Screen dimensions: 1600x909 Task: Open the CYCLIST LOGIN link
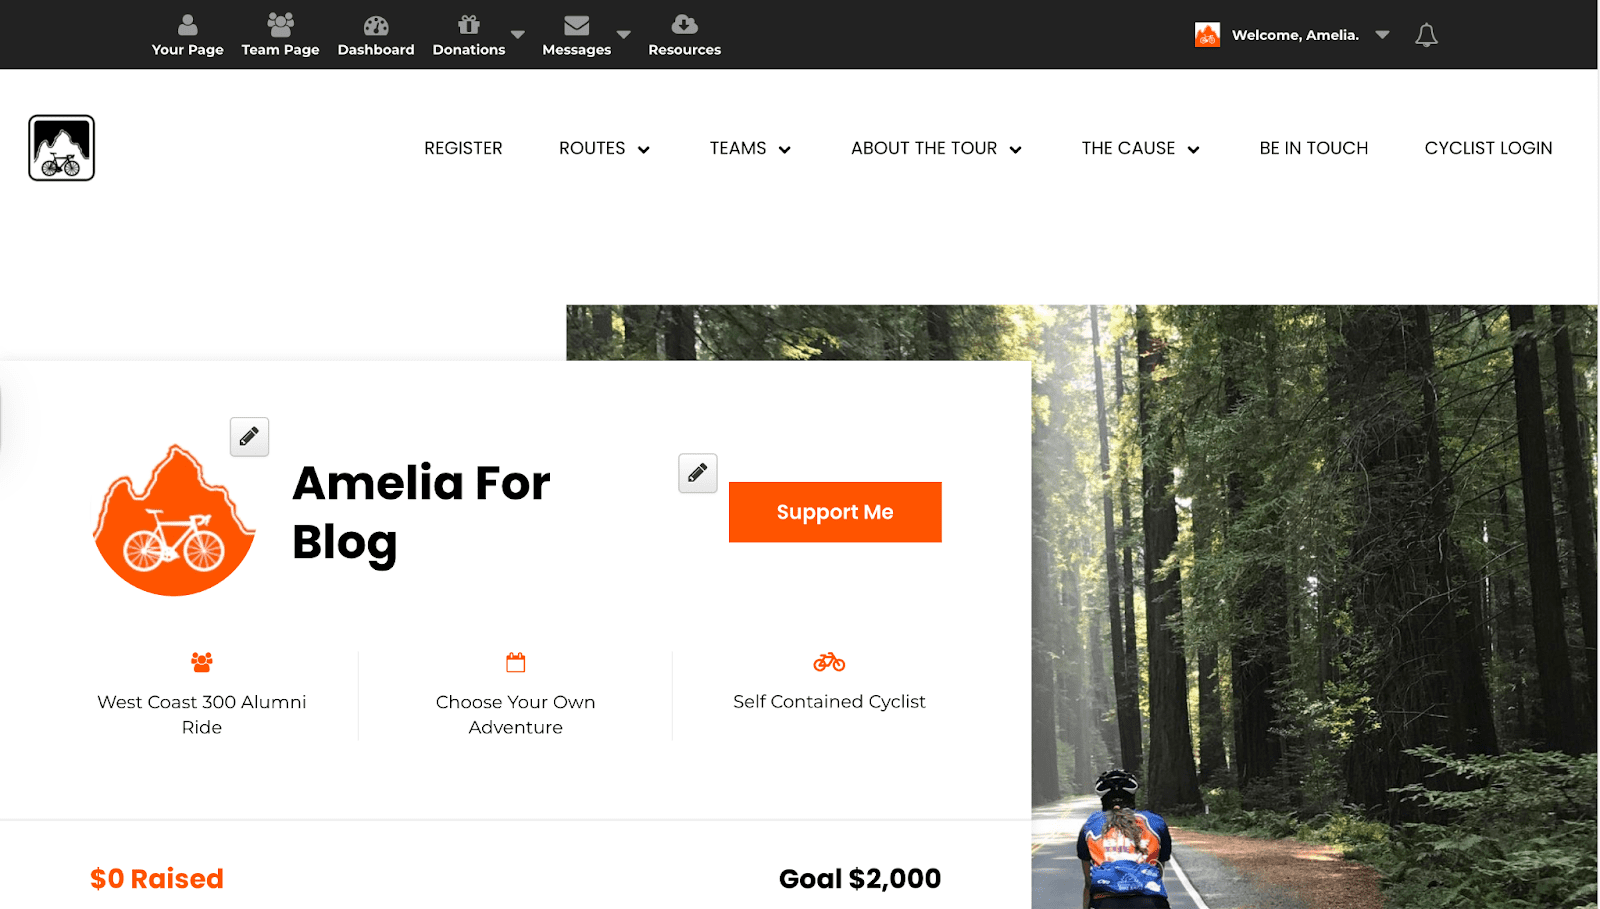coord(1488,148)
